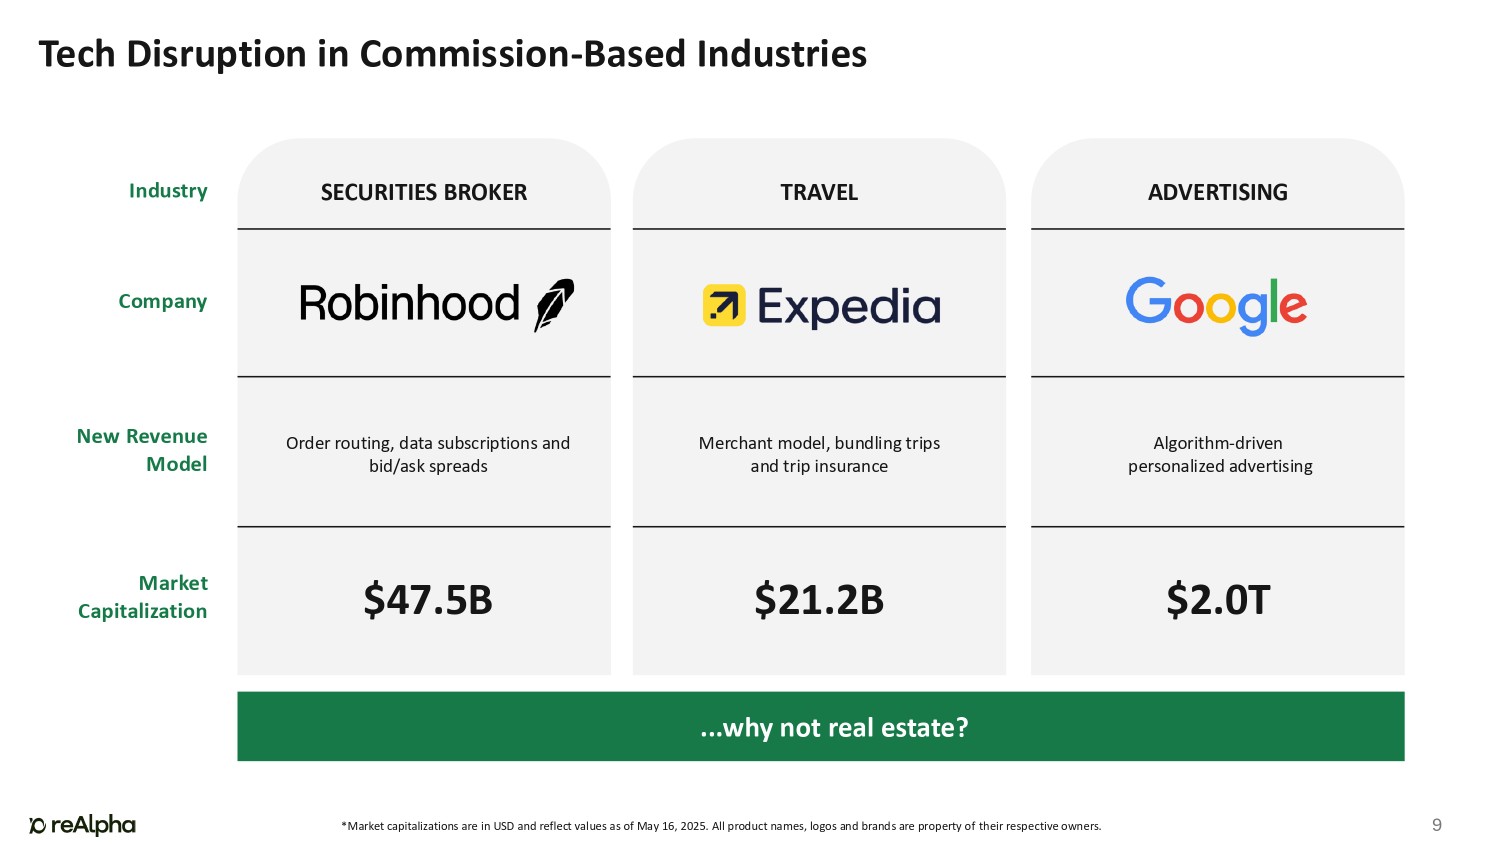Click the ADVERTISING column header
Viewport: 1500px width, 844px height.
click(1217, 192)
